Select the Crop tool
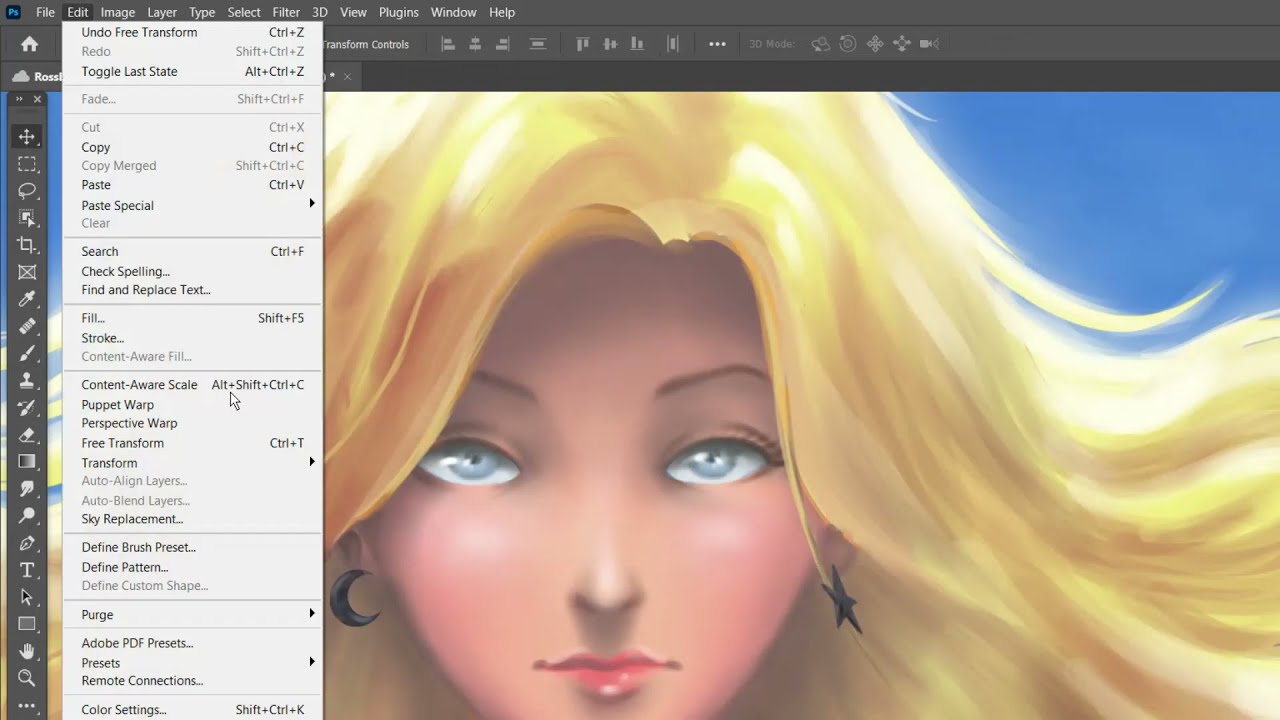 [27, 245]
